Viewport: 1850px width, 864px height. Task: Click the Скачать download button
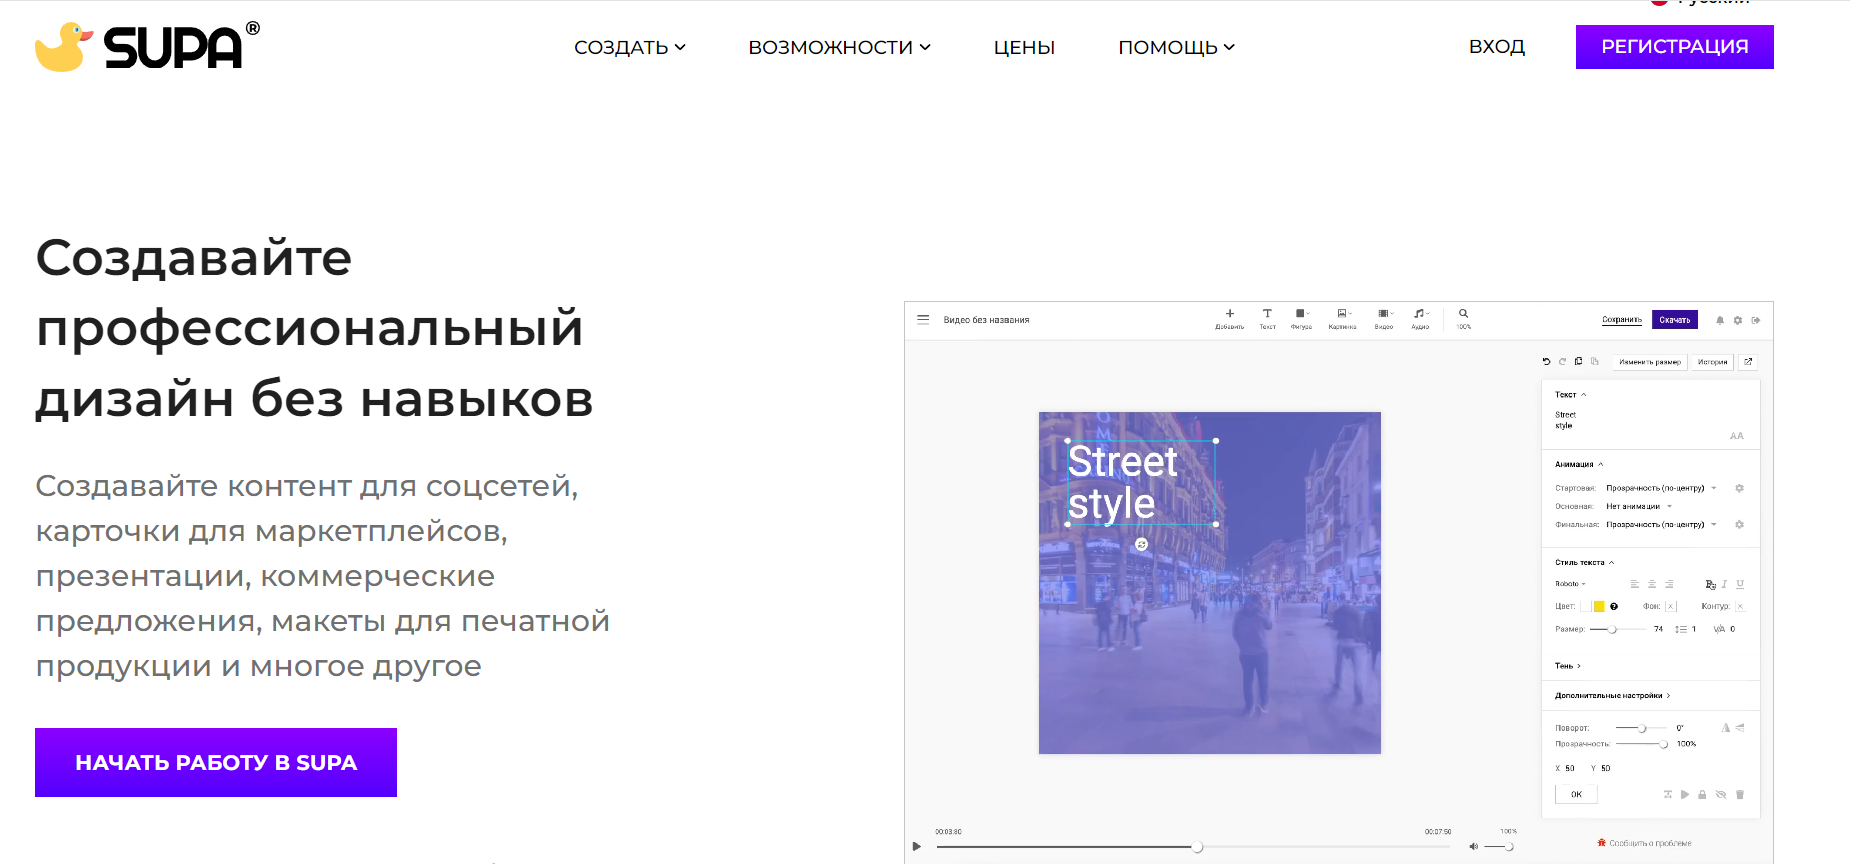click(1675, 320)
